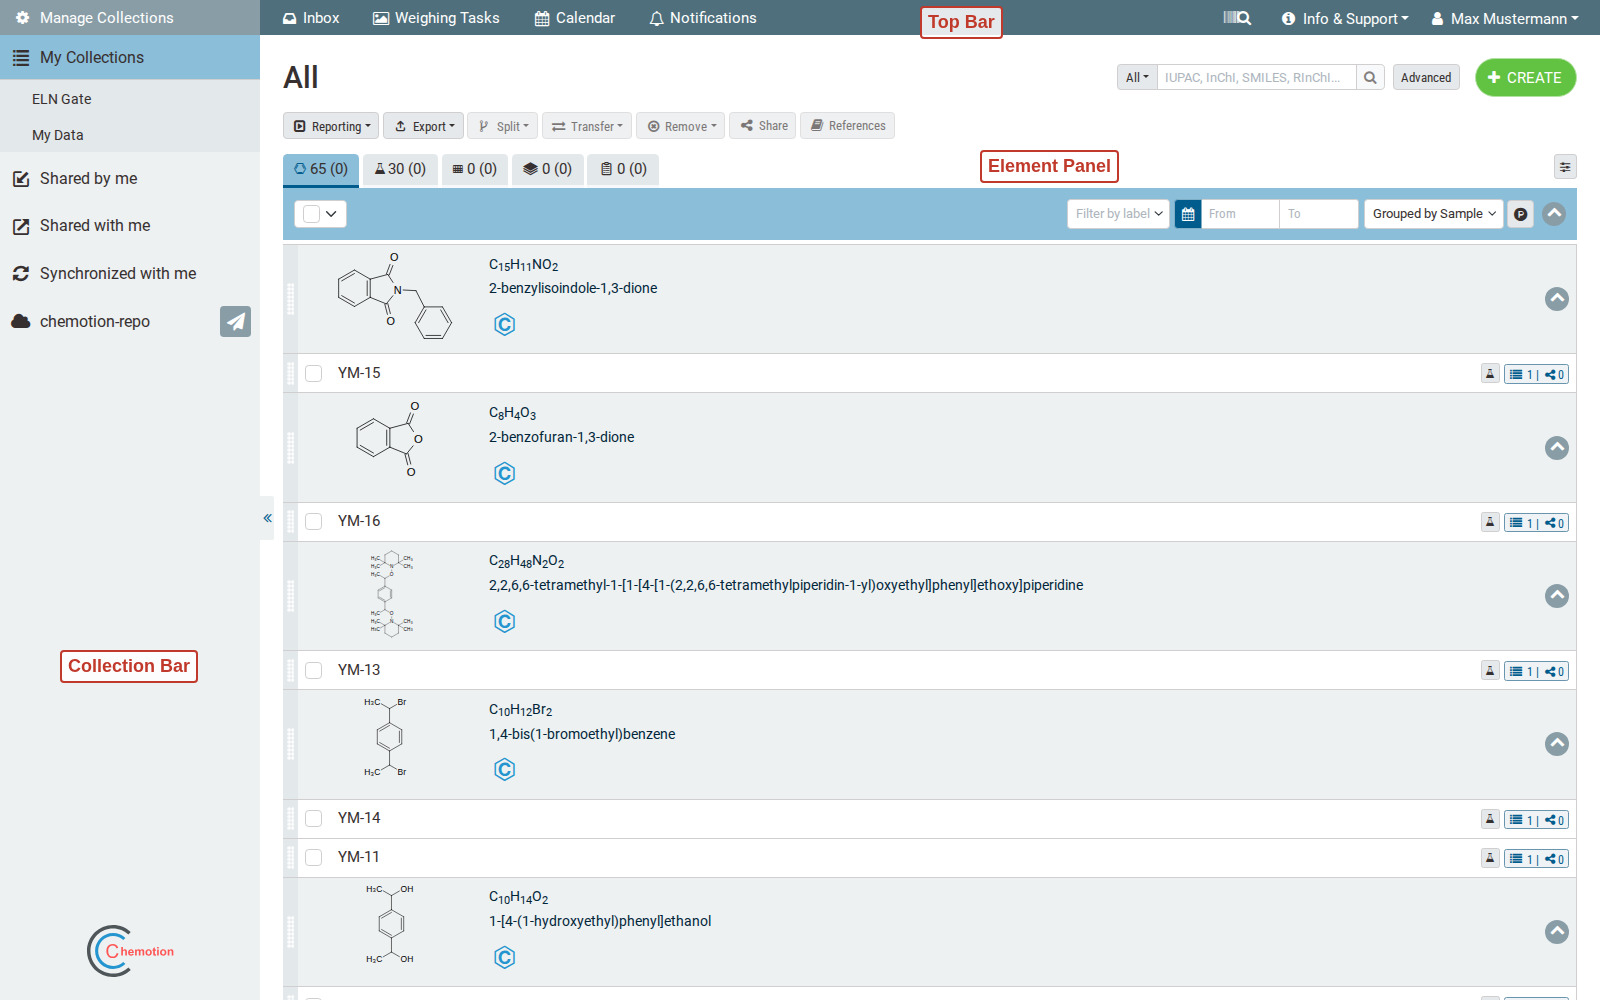1600x1000 pixels.
Task: Open the All search scope dropdown
Action: pyautogui.click(x=1137, y=77)
